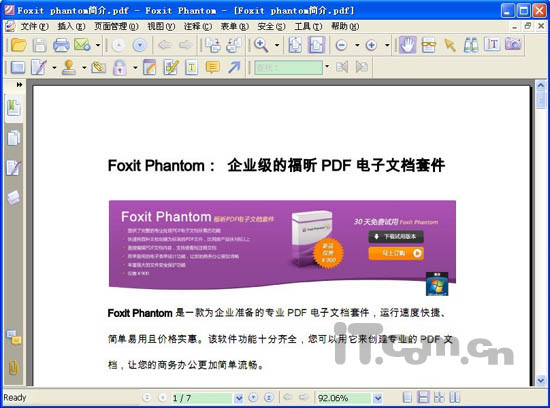Open the padlock security dropdown arrow

[135, 67]
